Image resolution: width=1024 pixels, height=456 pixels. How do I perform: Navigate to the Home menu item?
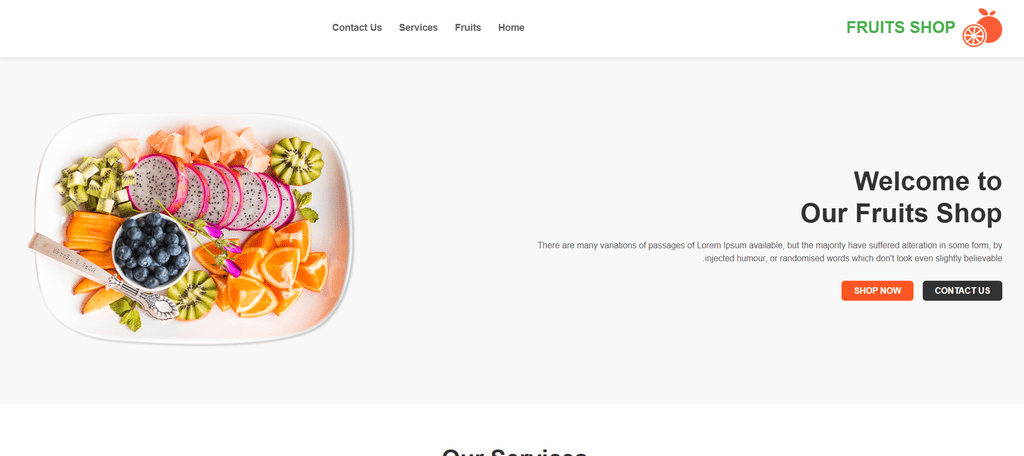pos(511,27)
